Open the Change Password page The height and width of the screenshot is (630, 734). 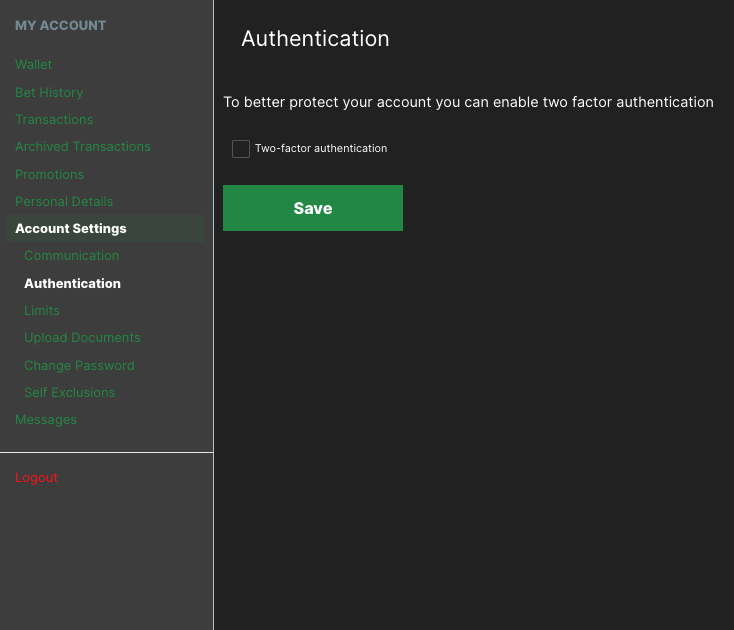79,366
